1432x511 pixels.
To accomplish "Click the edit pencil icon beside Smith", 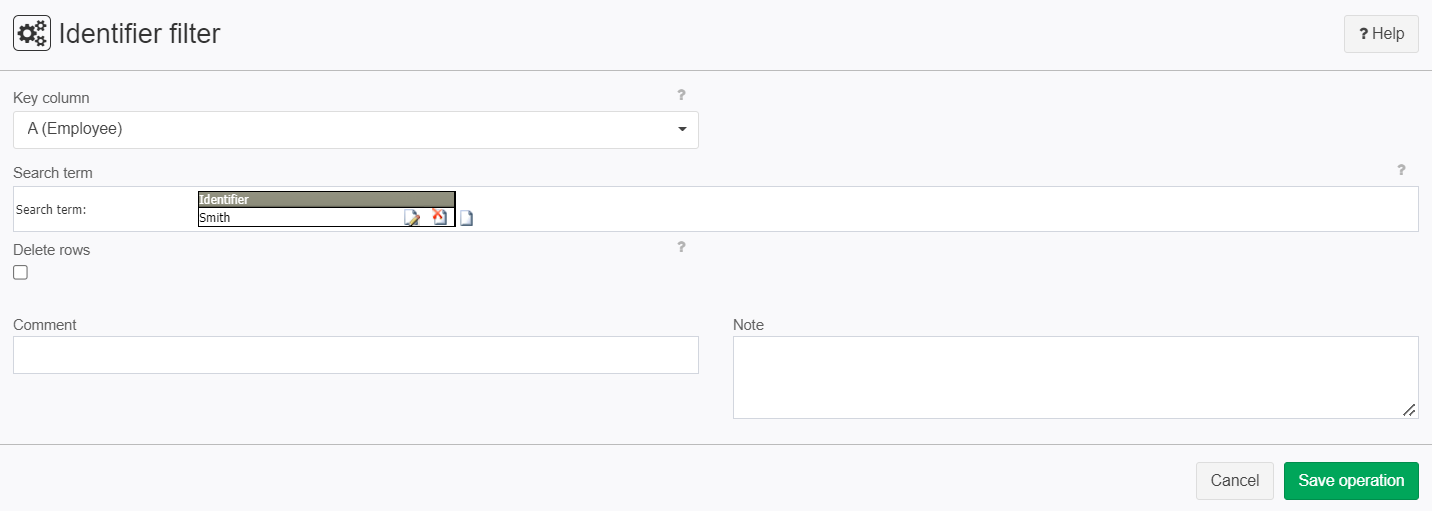I will (412, 218).
